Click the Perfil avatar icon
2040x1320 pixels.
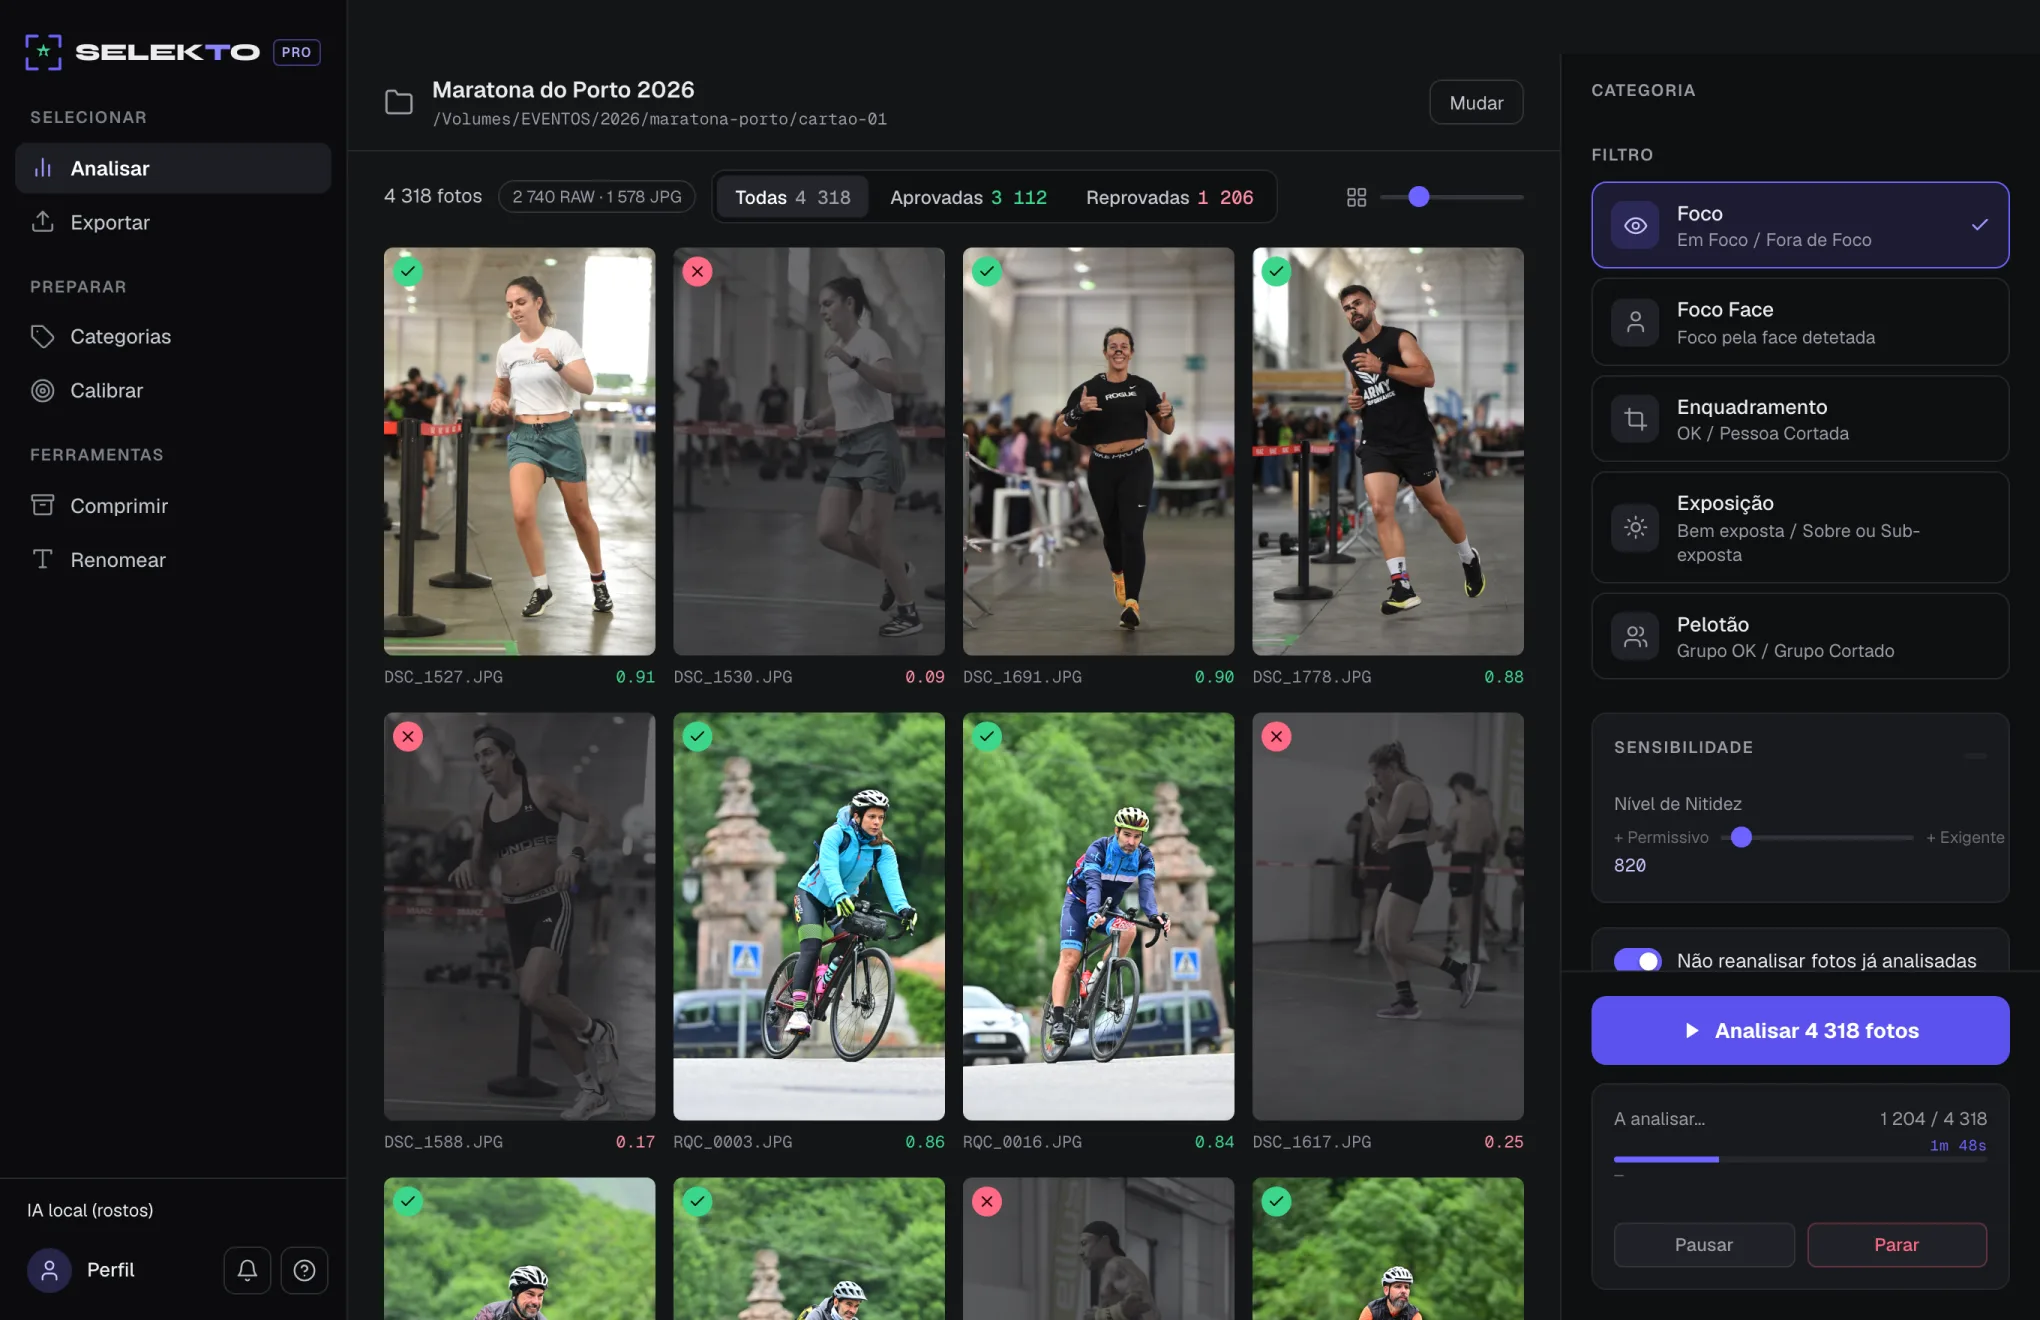point(49,1270)
